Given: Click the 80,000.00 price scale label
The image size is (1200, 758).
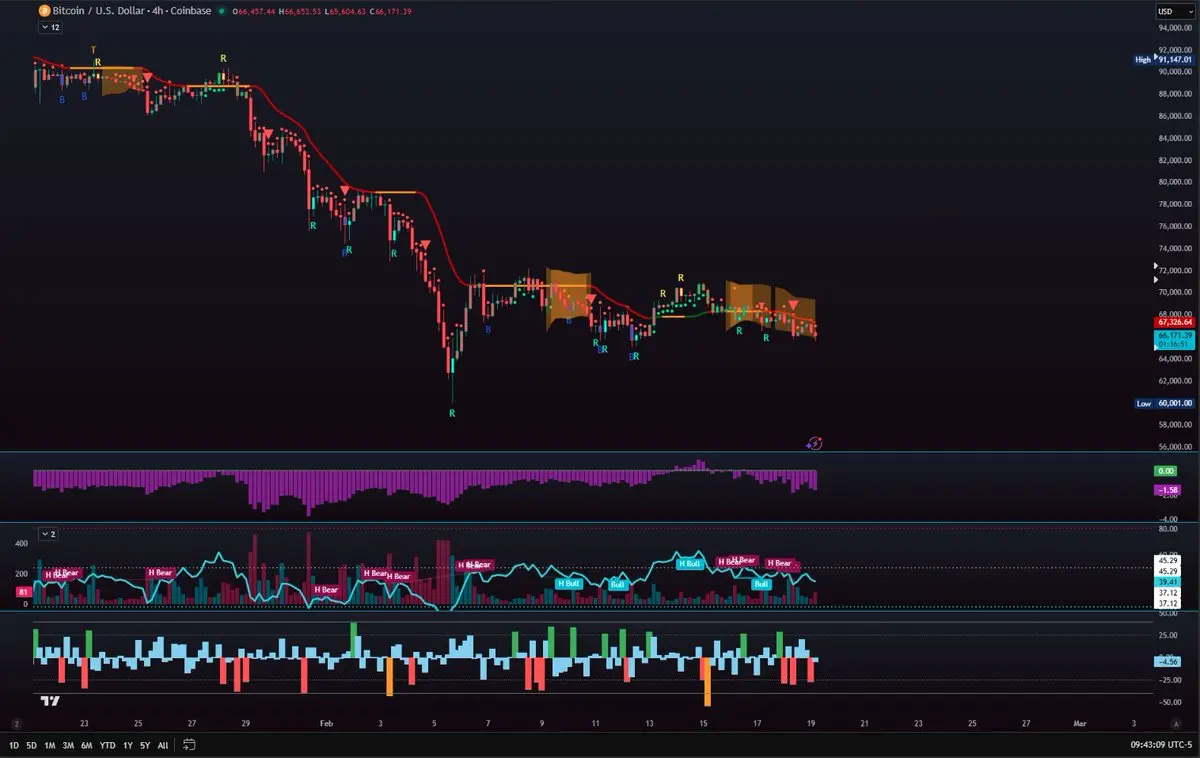Looking at the screenshot, I should pyautogui.click(x=1175, y=182).
